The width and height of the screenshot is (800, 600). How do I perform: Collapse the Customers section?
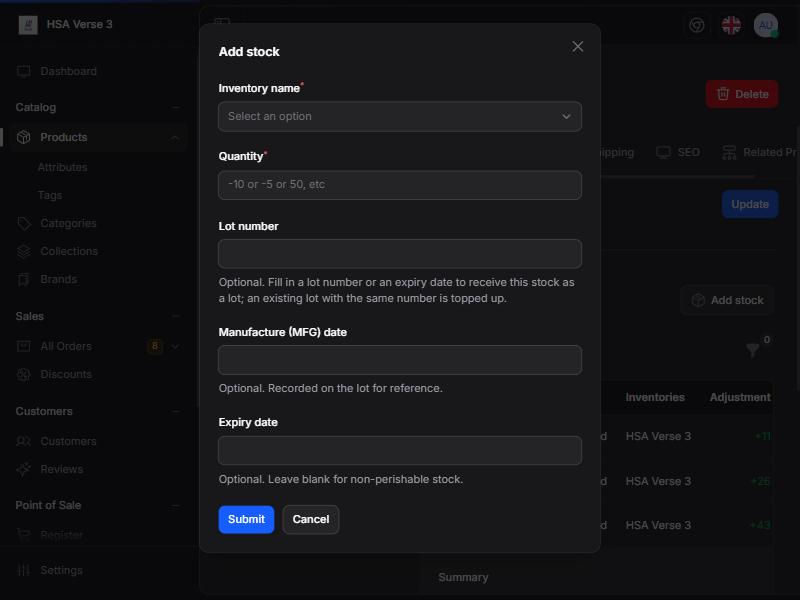pyautogui.click(x=176, y=411)
